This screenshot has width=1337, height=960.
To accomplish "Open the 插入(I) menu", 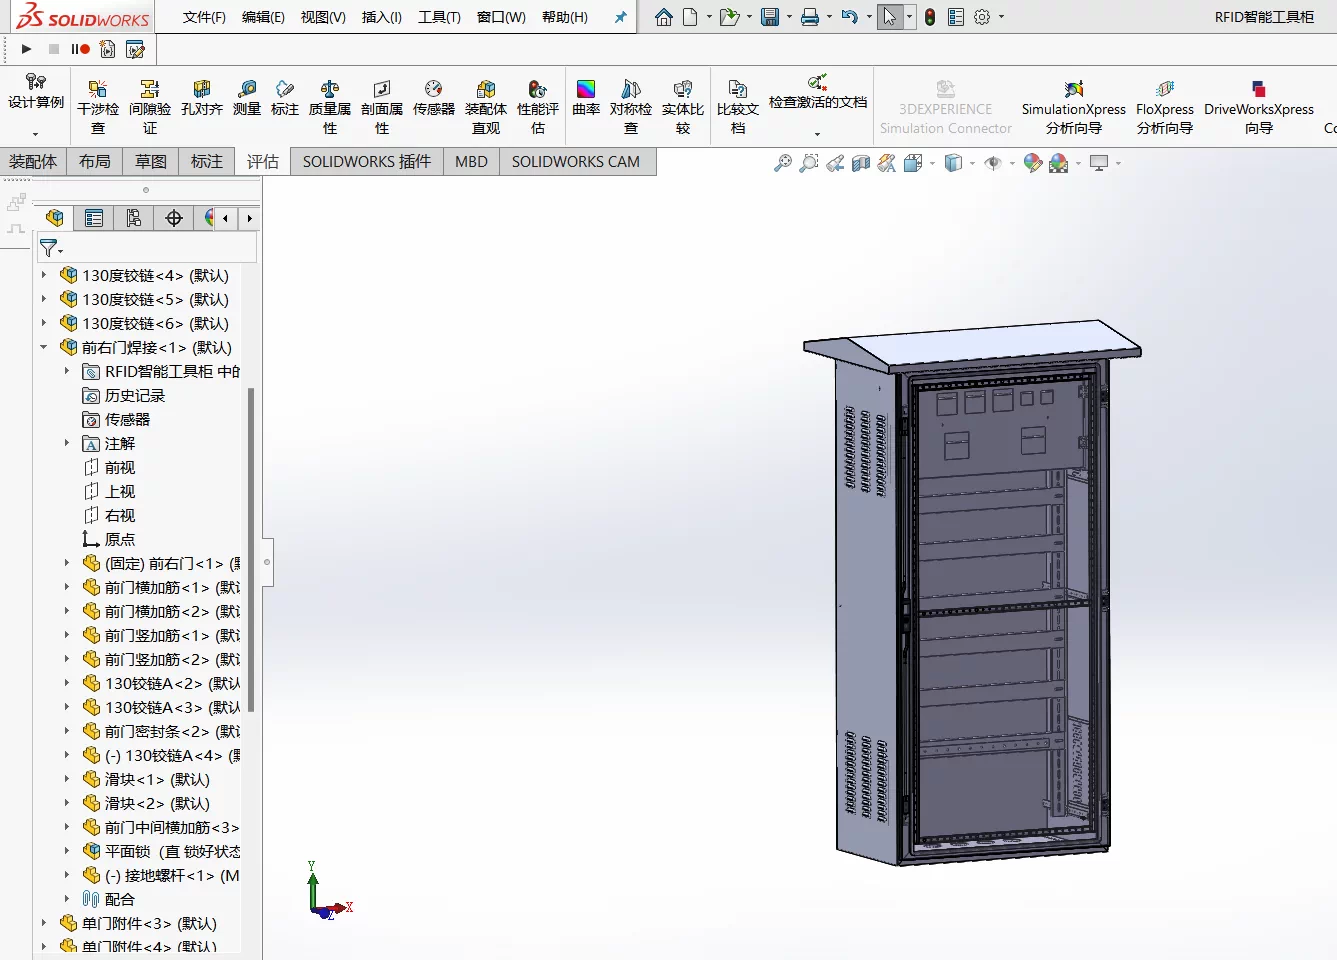I will pyautogui.click(x=382, y=17).
